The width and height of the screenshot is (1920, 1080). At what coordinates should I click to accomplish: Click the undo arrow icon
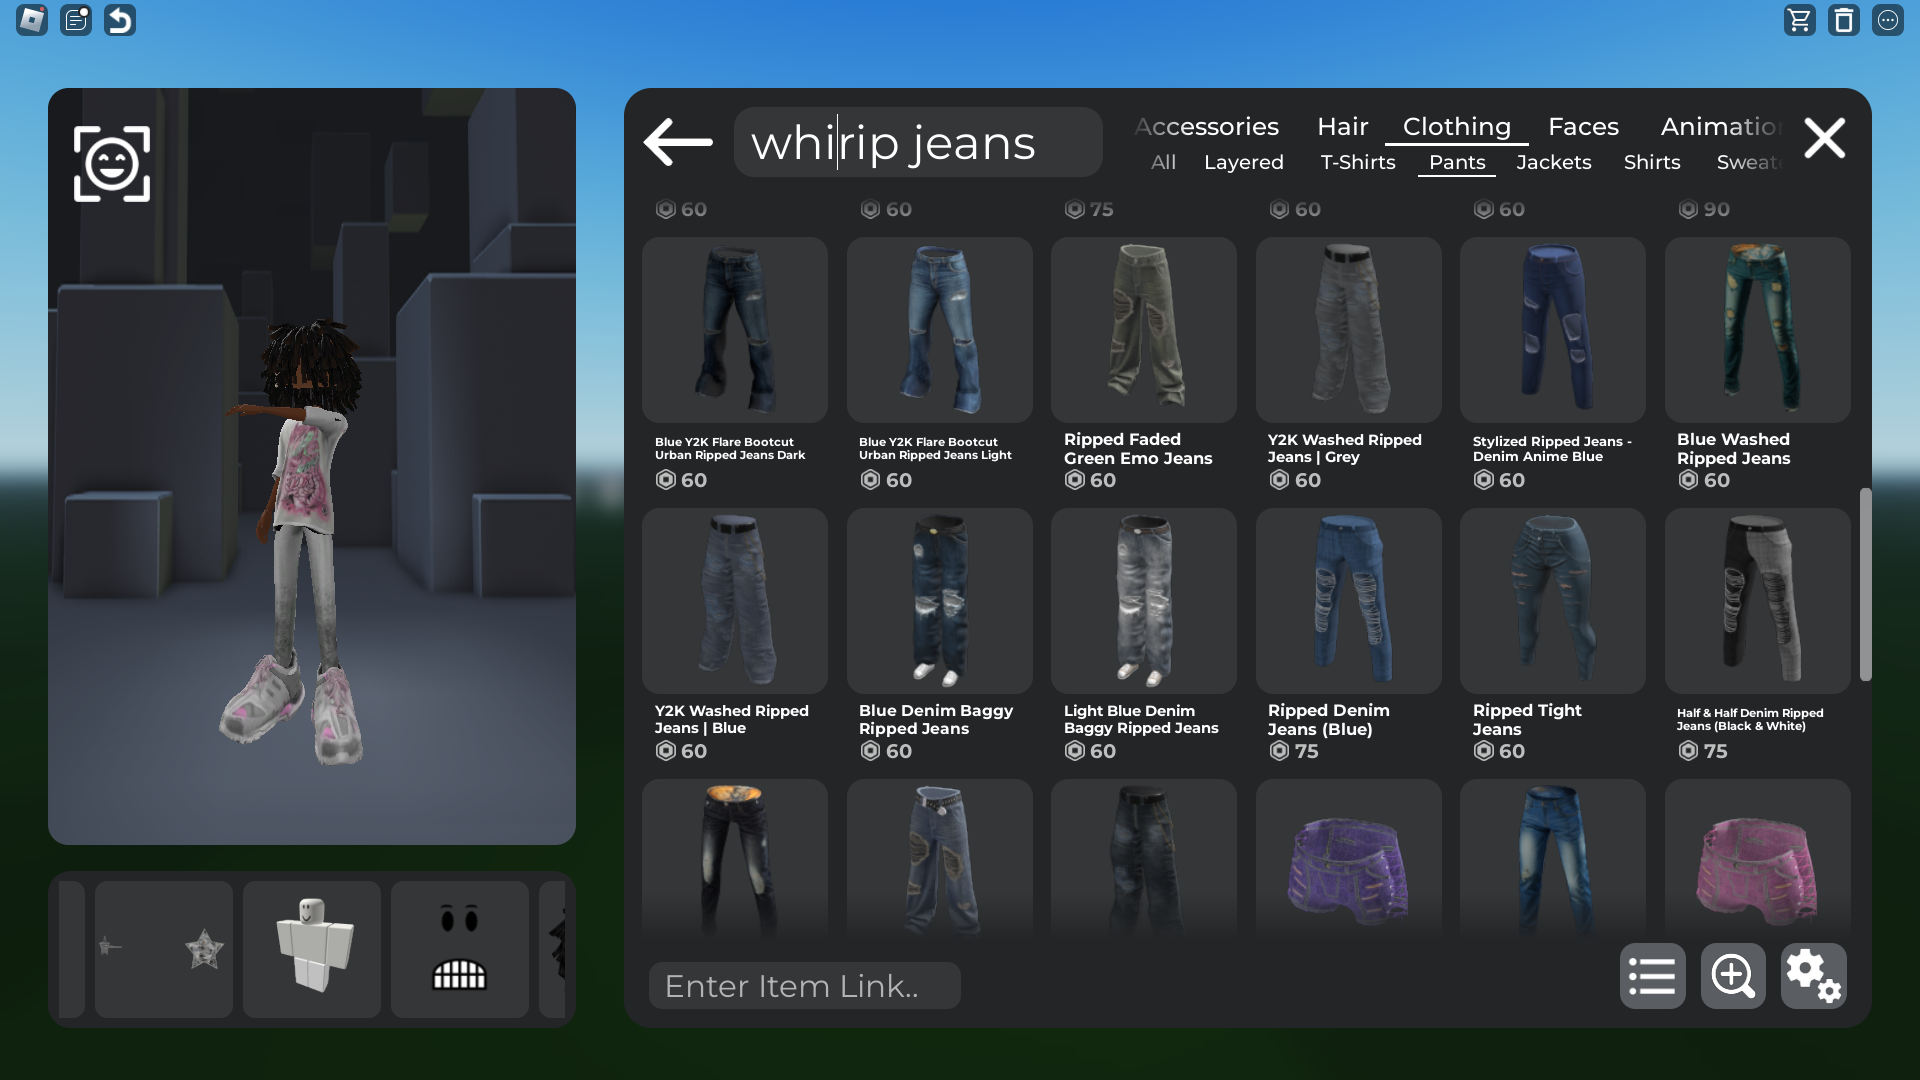tap(120, 20)
